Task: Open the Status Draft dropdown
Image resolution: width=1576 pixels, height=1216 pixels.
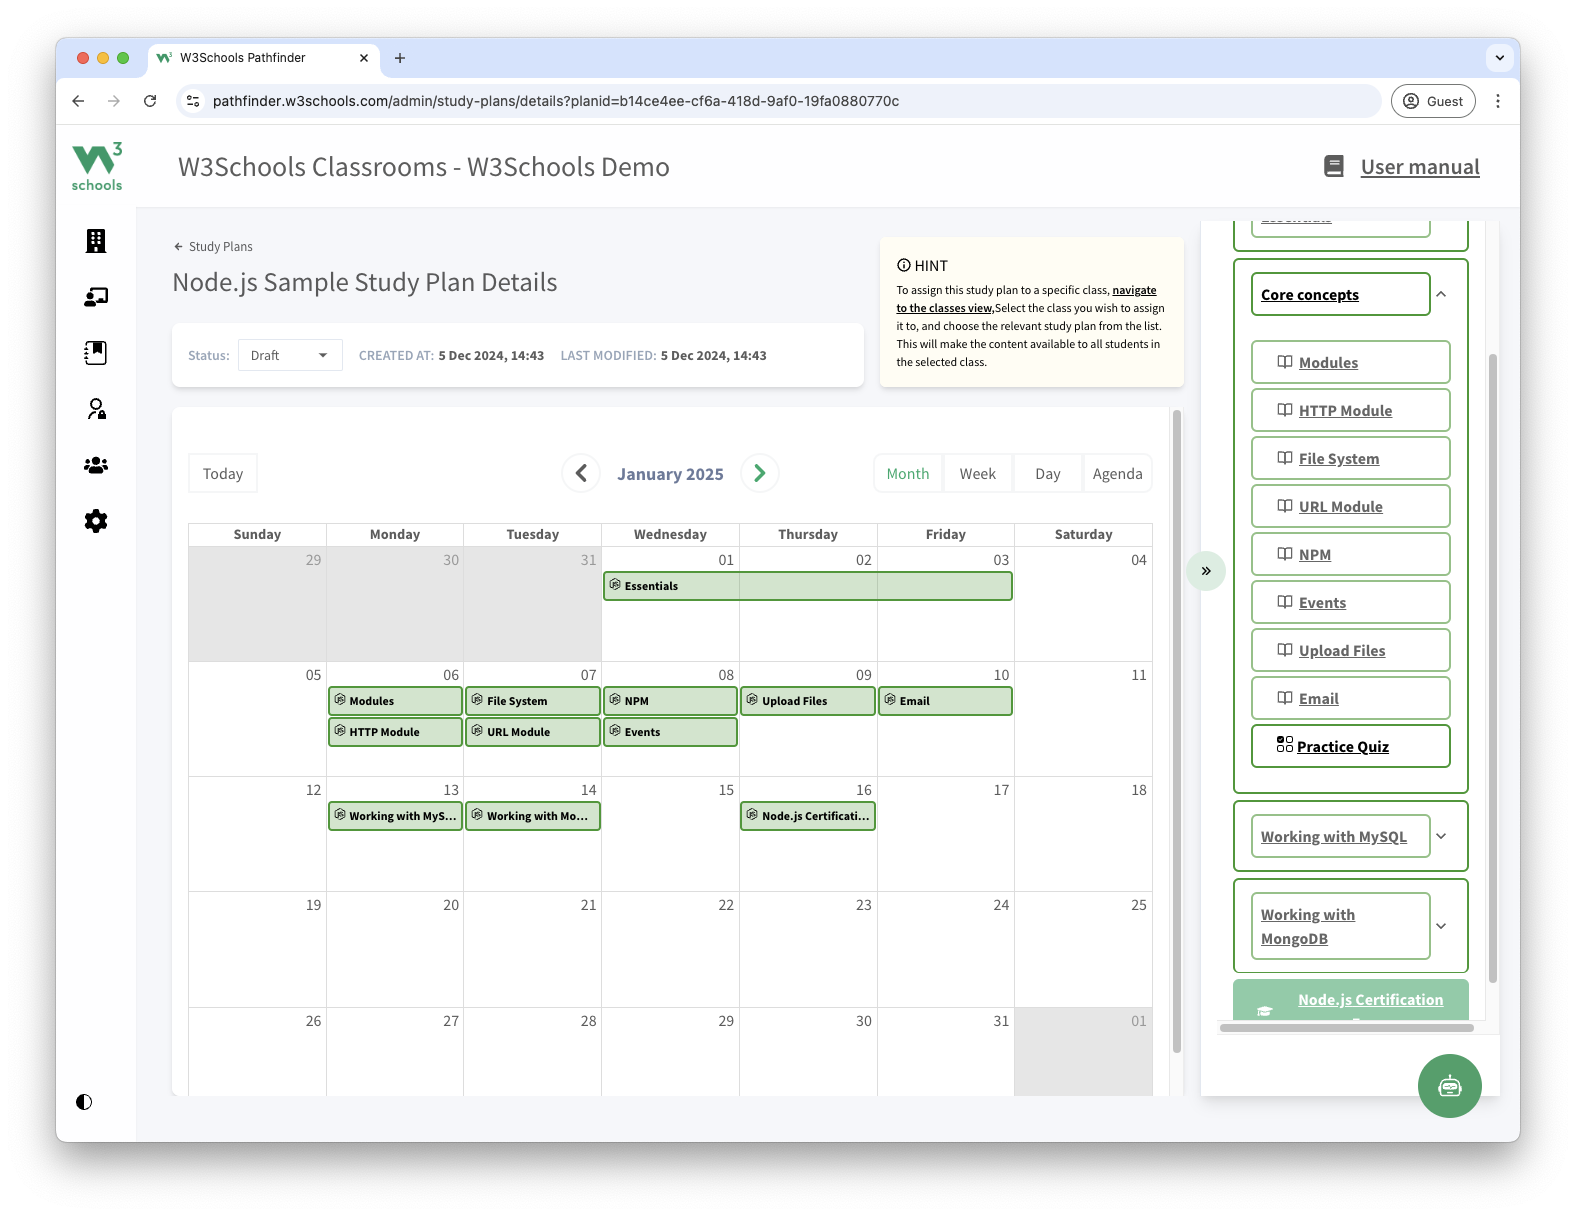Action: (x=290, y=355)
